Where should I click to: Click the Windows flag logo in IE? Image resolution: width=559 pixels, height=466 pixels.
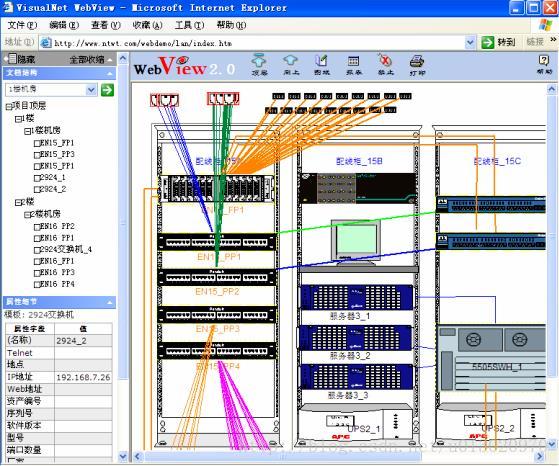coord(545,25)
